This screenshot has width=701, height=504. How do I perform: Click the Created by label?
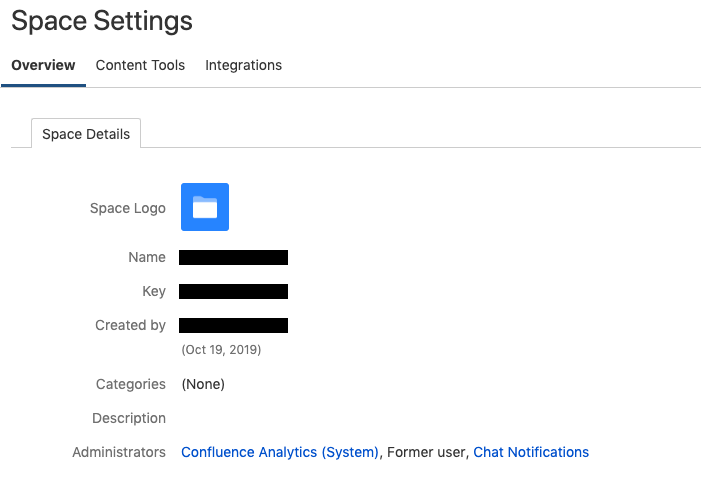tap(131, 325)
